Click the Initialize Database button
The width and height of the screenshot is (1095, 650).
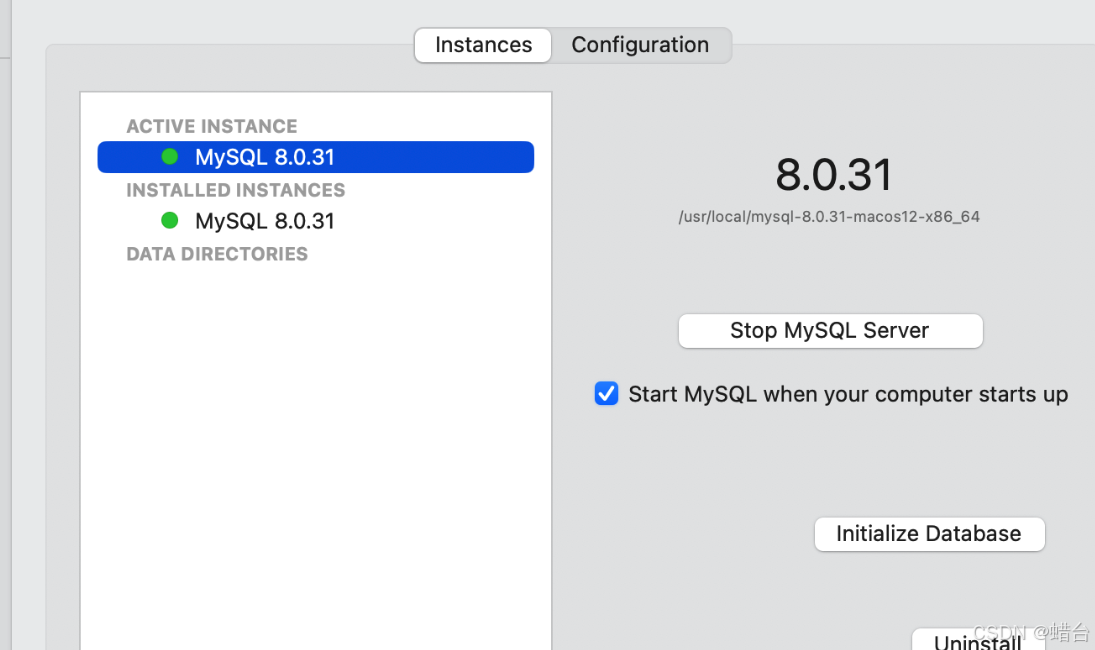[x=929, y=534]
